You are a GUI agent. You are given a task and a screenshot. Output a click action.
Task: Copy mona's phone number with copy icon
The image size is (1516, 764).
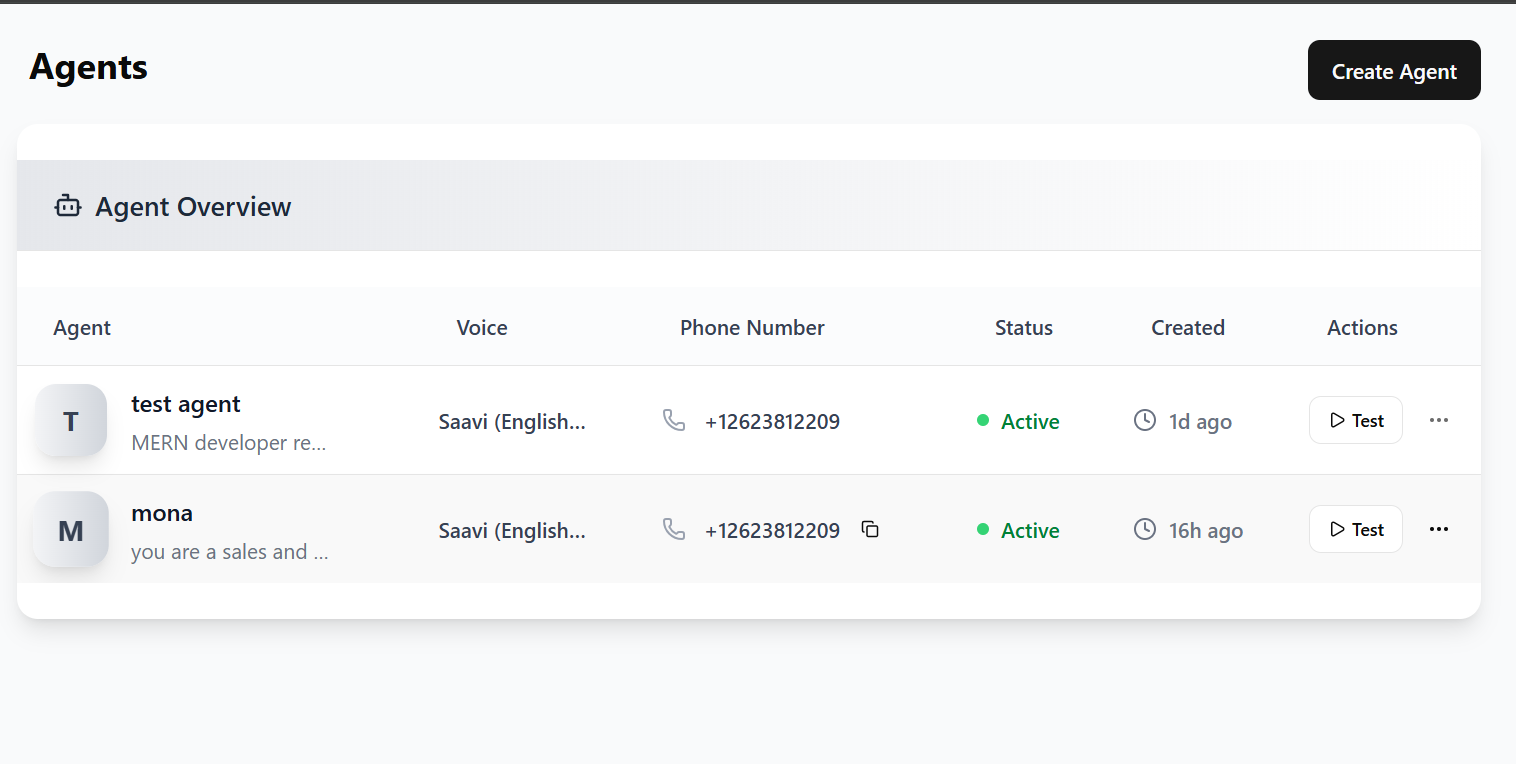pos(870,530)
